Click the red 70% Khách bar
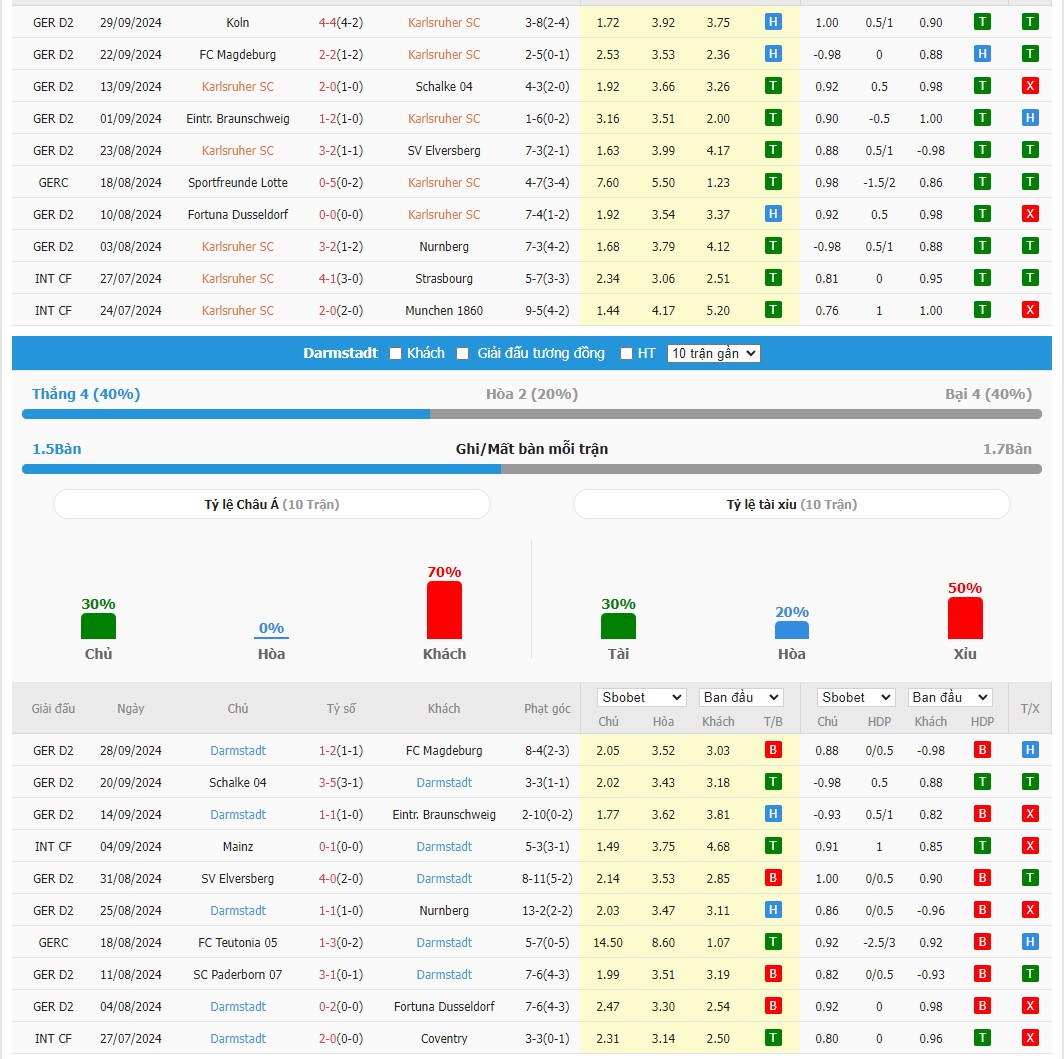 click(x=444, y=610)
